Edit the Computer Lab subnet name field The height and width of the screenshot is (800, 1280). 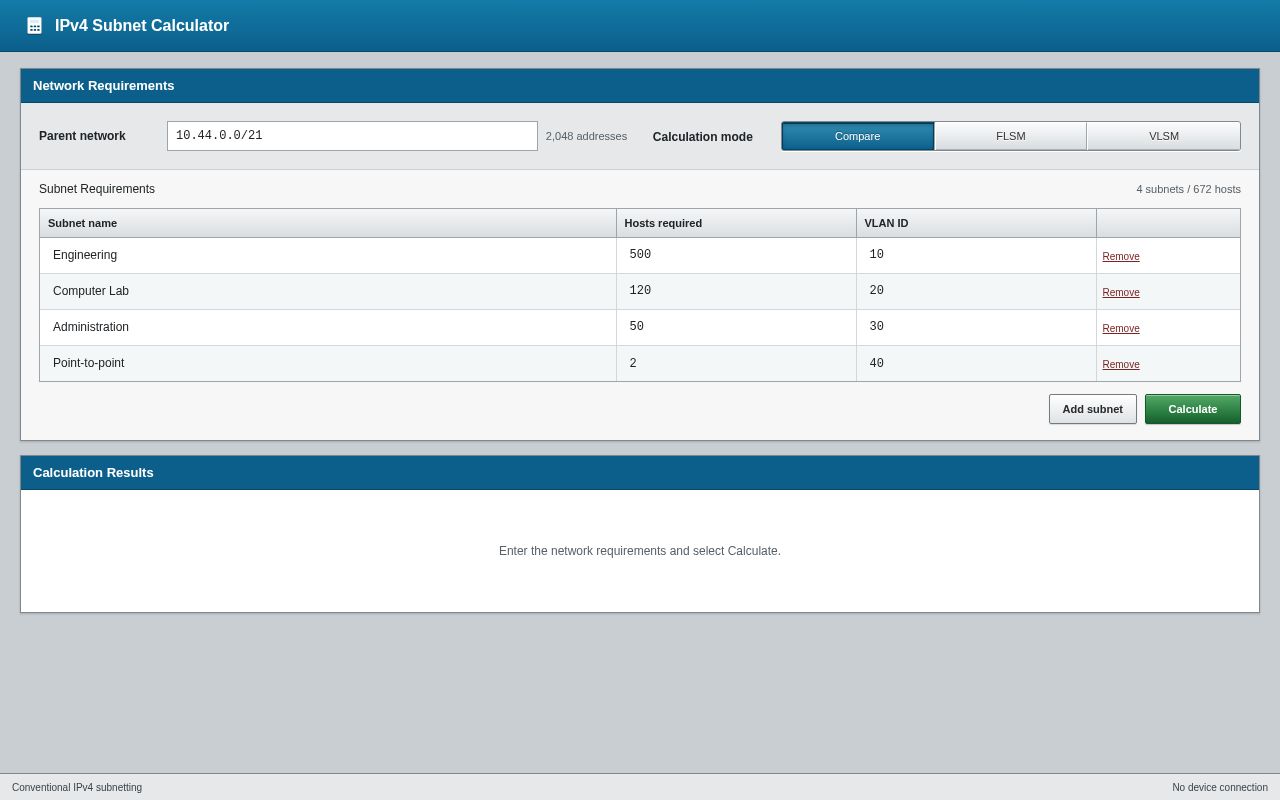(x=328, y=291)
